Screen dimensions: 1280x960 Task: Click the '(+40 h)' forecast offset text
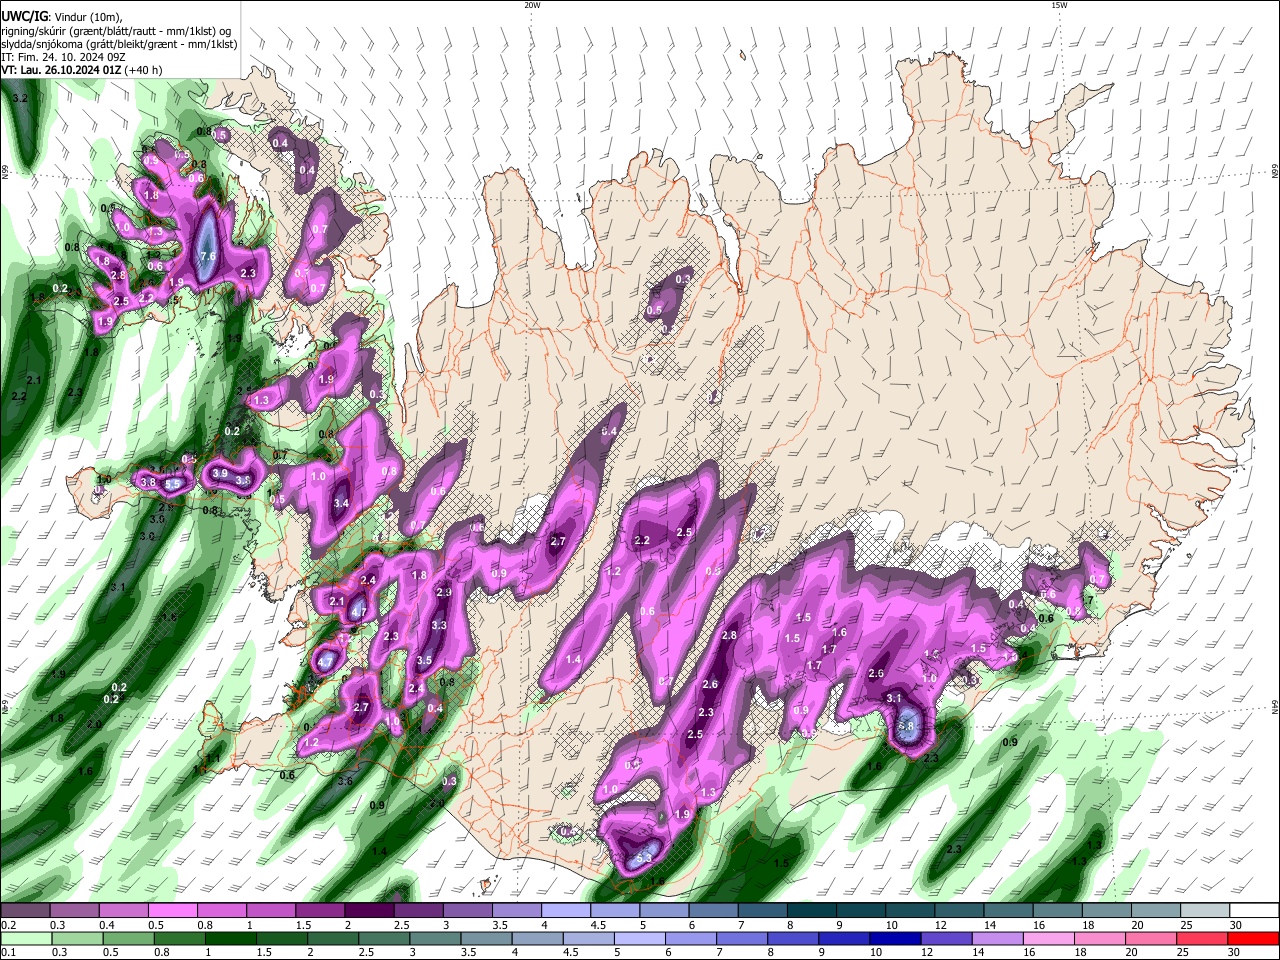click(144, 71)
